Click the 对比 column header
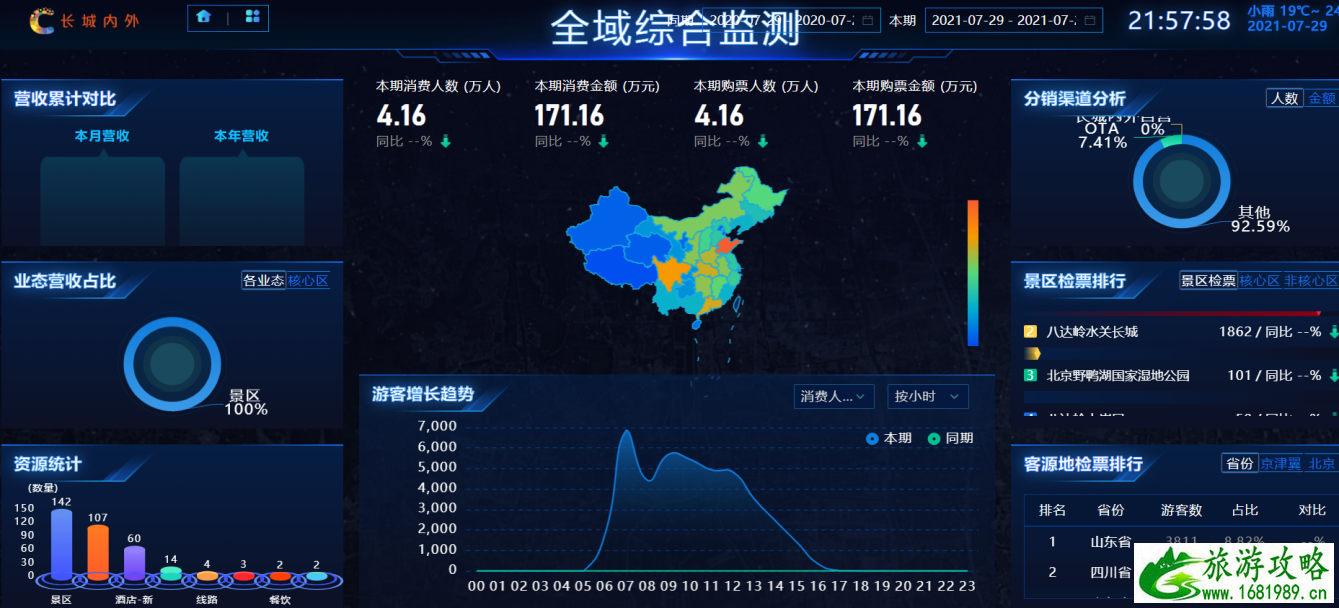The image size is (1339, 608). [1312, 510]
